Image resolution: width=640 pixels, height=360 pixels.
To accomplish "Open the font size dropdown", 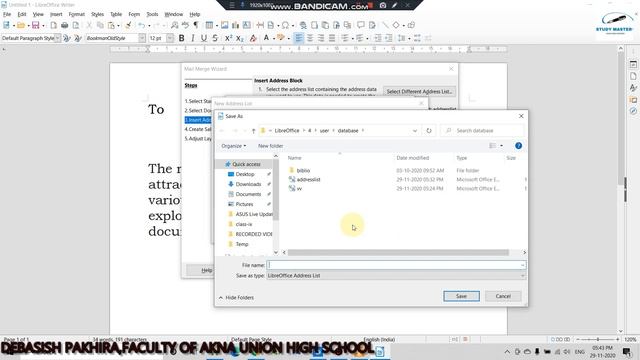I will (170, 38).
